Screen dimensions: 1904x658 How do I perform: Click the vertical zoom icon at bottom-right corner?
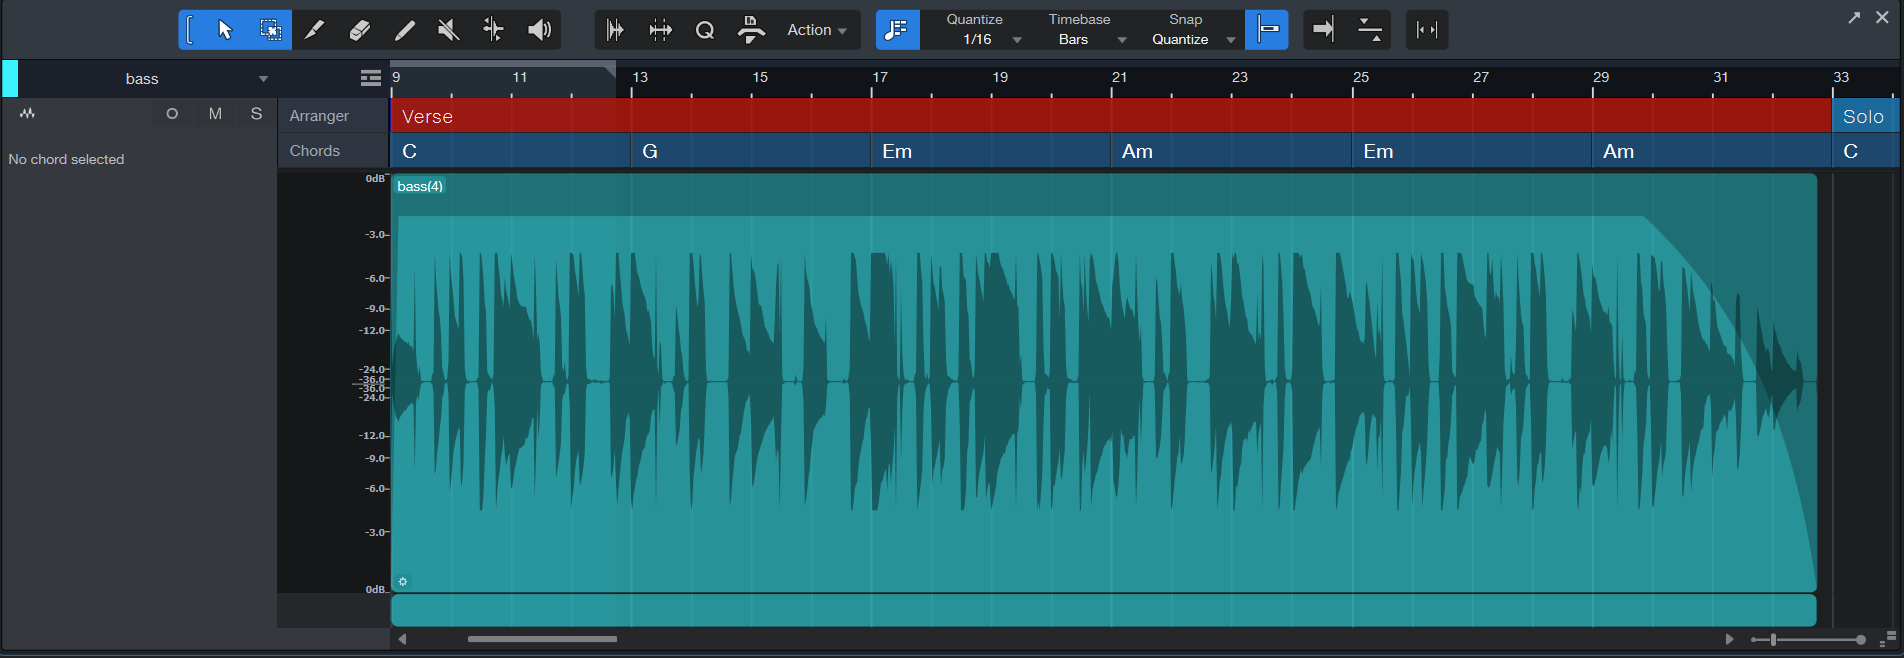click(x=1887, y=638)
